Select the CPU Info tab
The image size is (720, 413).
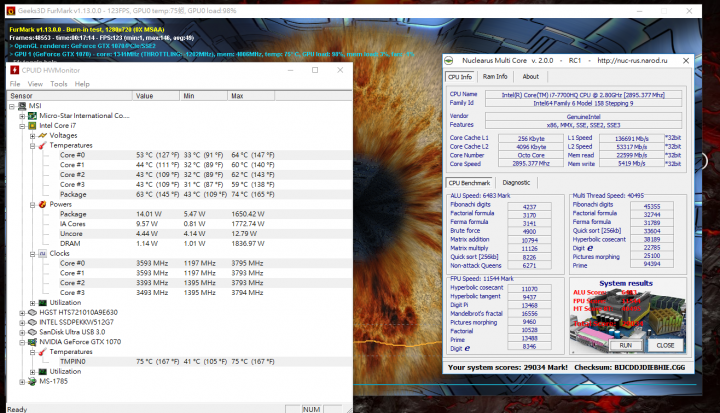click(460, 77)
